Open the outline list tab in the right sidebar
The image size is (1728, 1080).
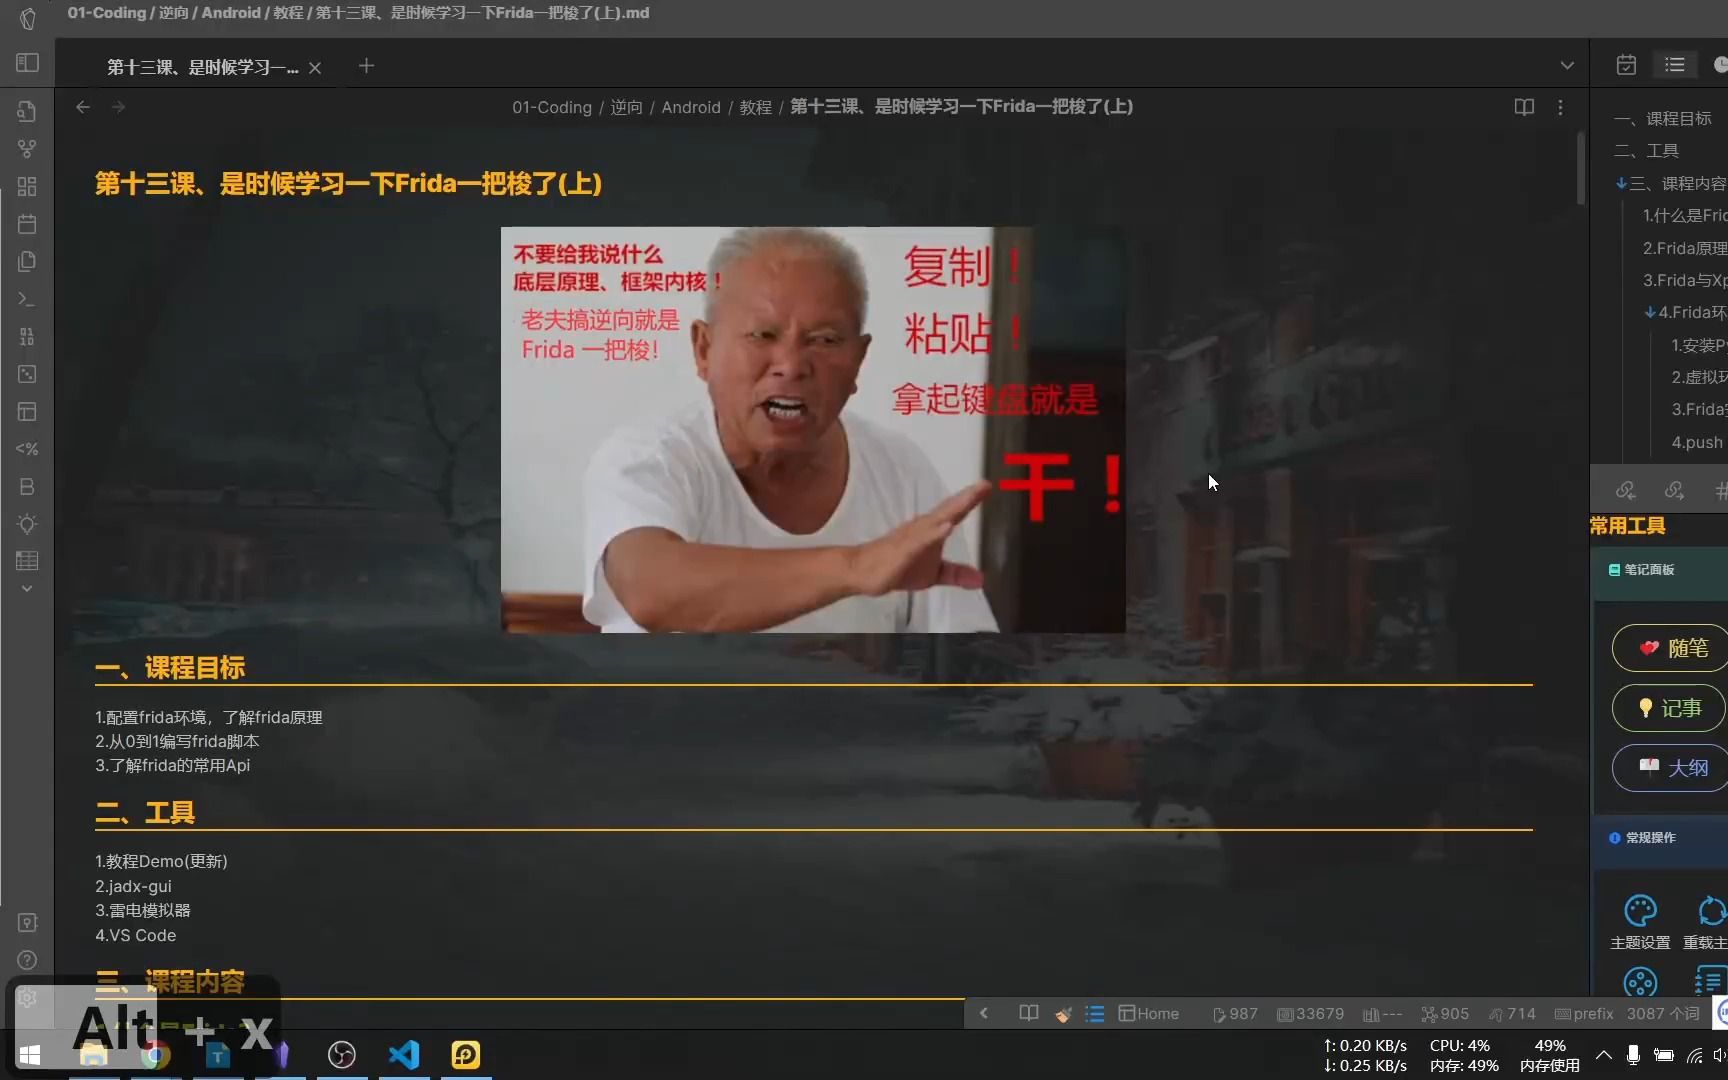(x=1675, y=65)
